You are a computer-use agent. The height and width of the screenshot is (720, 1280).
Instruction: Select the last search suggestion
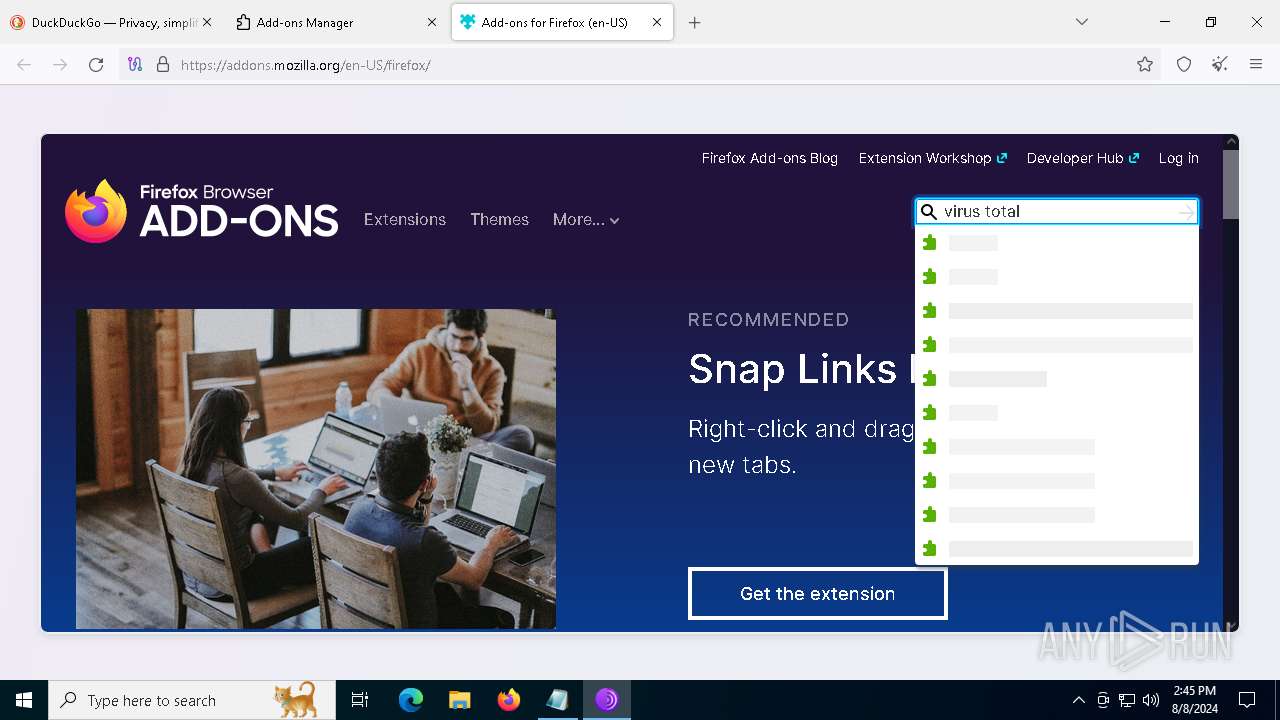pyautogui.click(x=1057, y=549)
